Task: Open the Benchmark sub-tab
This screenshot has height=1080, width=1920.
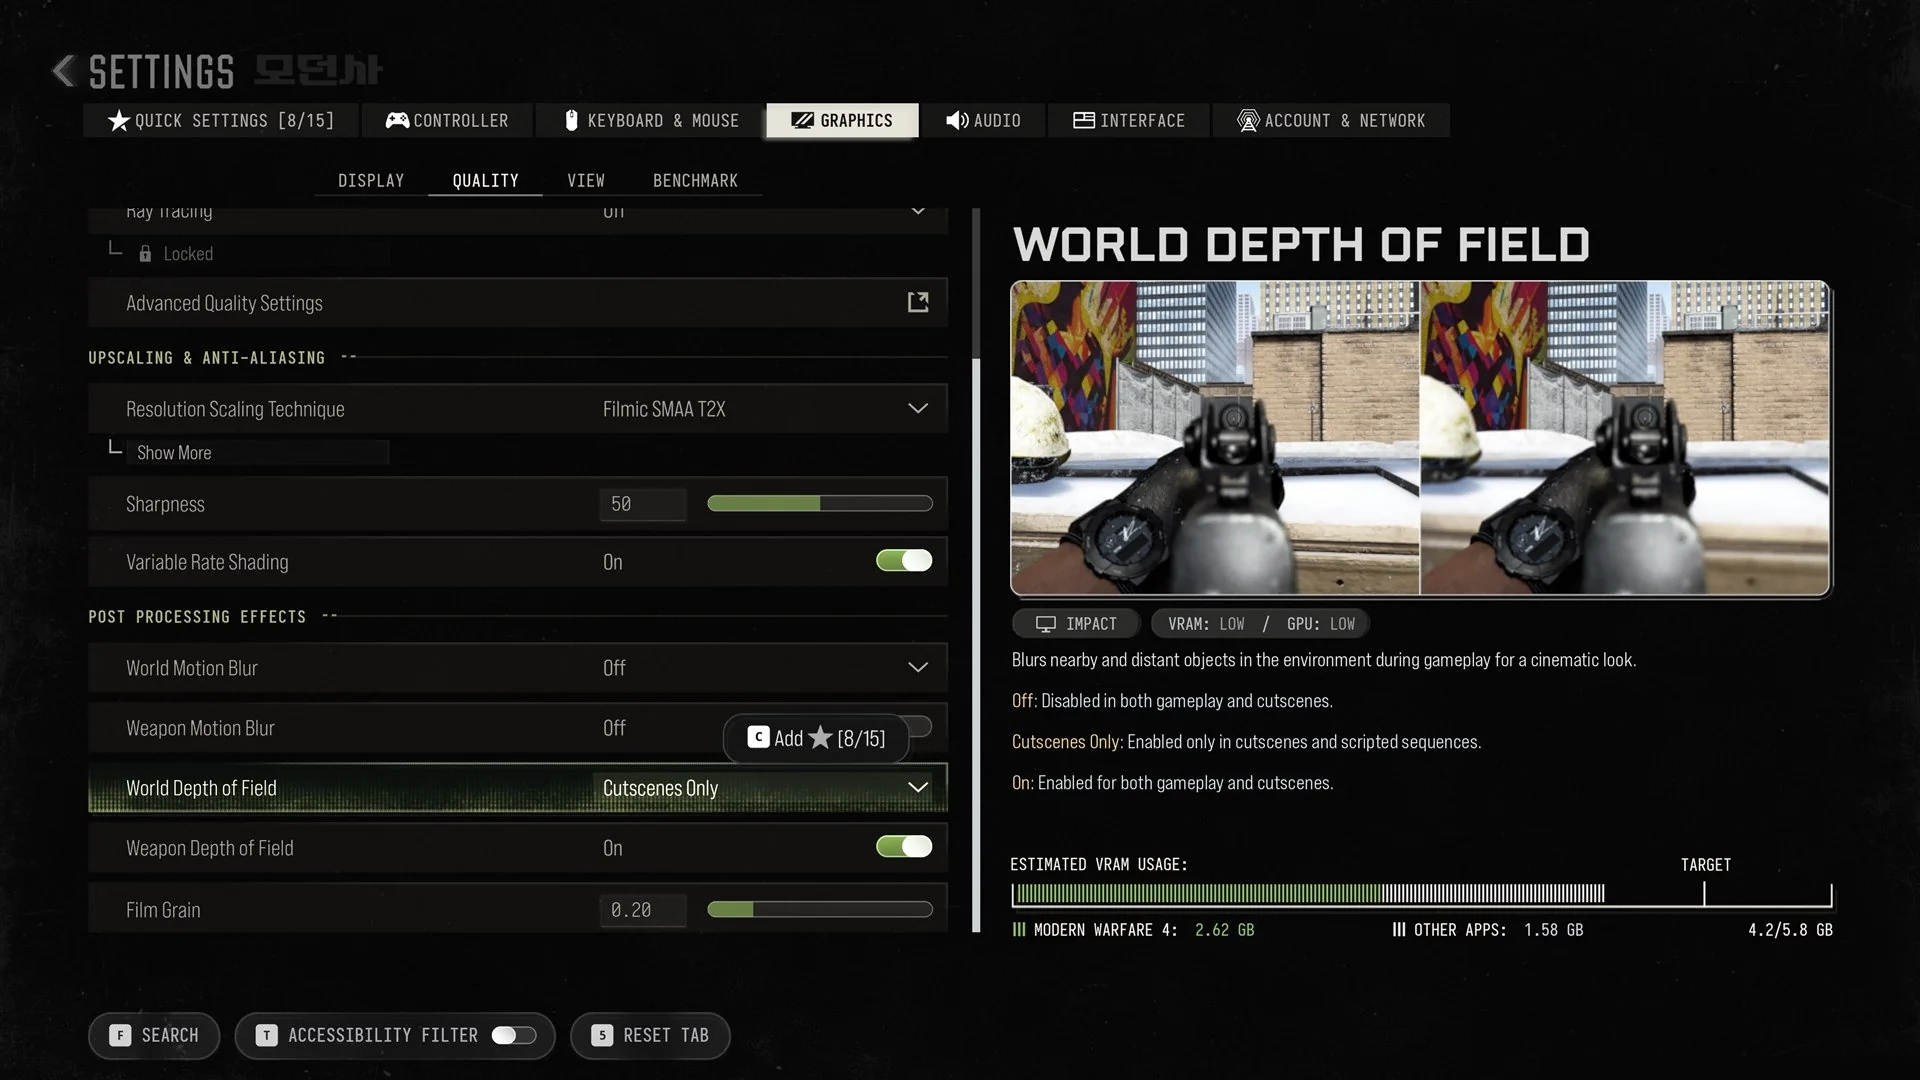Action: tap(695, 181)
